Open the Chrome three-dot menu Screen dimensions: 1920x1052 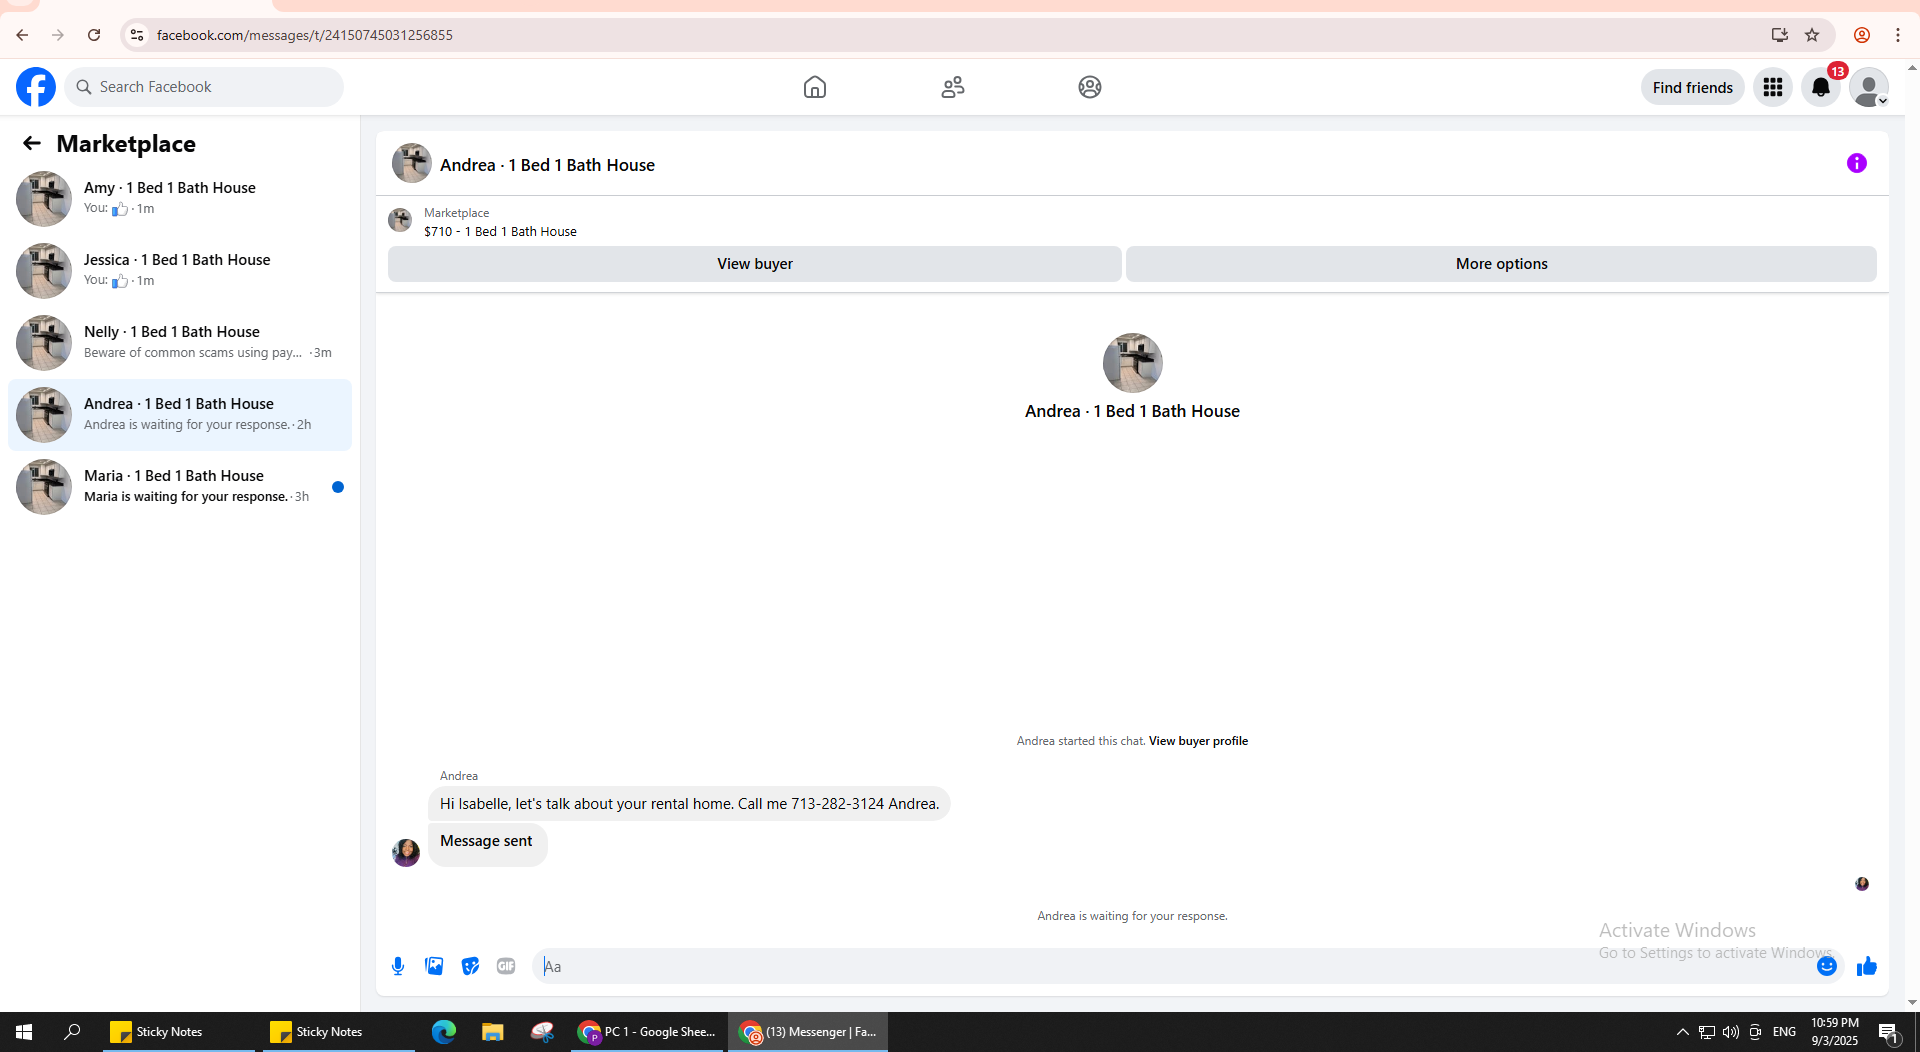click(1898, 35)
